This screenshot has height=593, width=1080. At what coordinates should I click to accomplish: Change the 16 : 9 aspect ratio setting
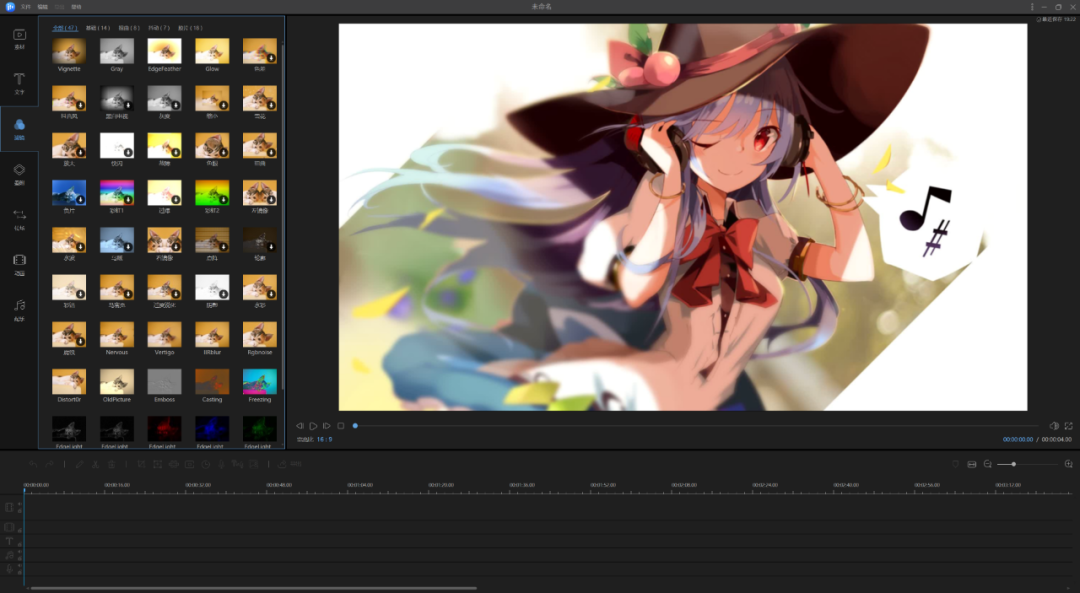coord(324,439)
